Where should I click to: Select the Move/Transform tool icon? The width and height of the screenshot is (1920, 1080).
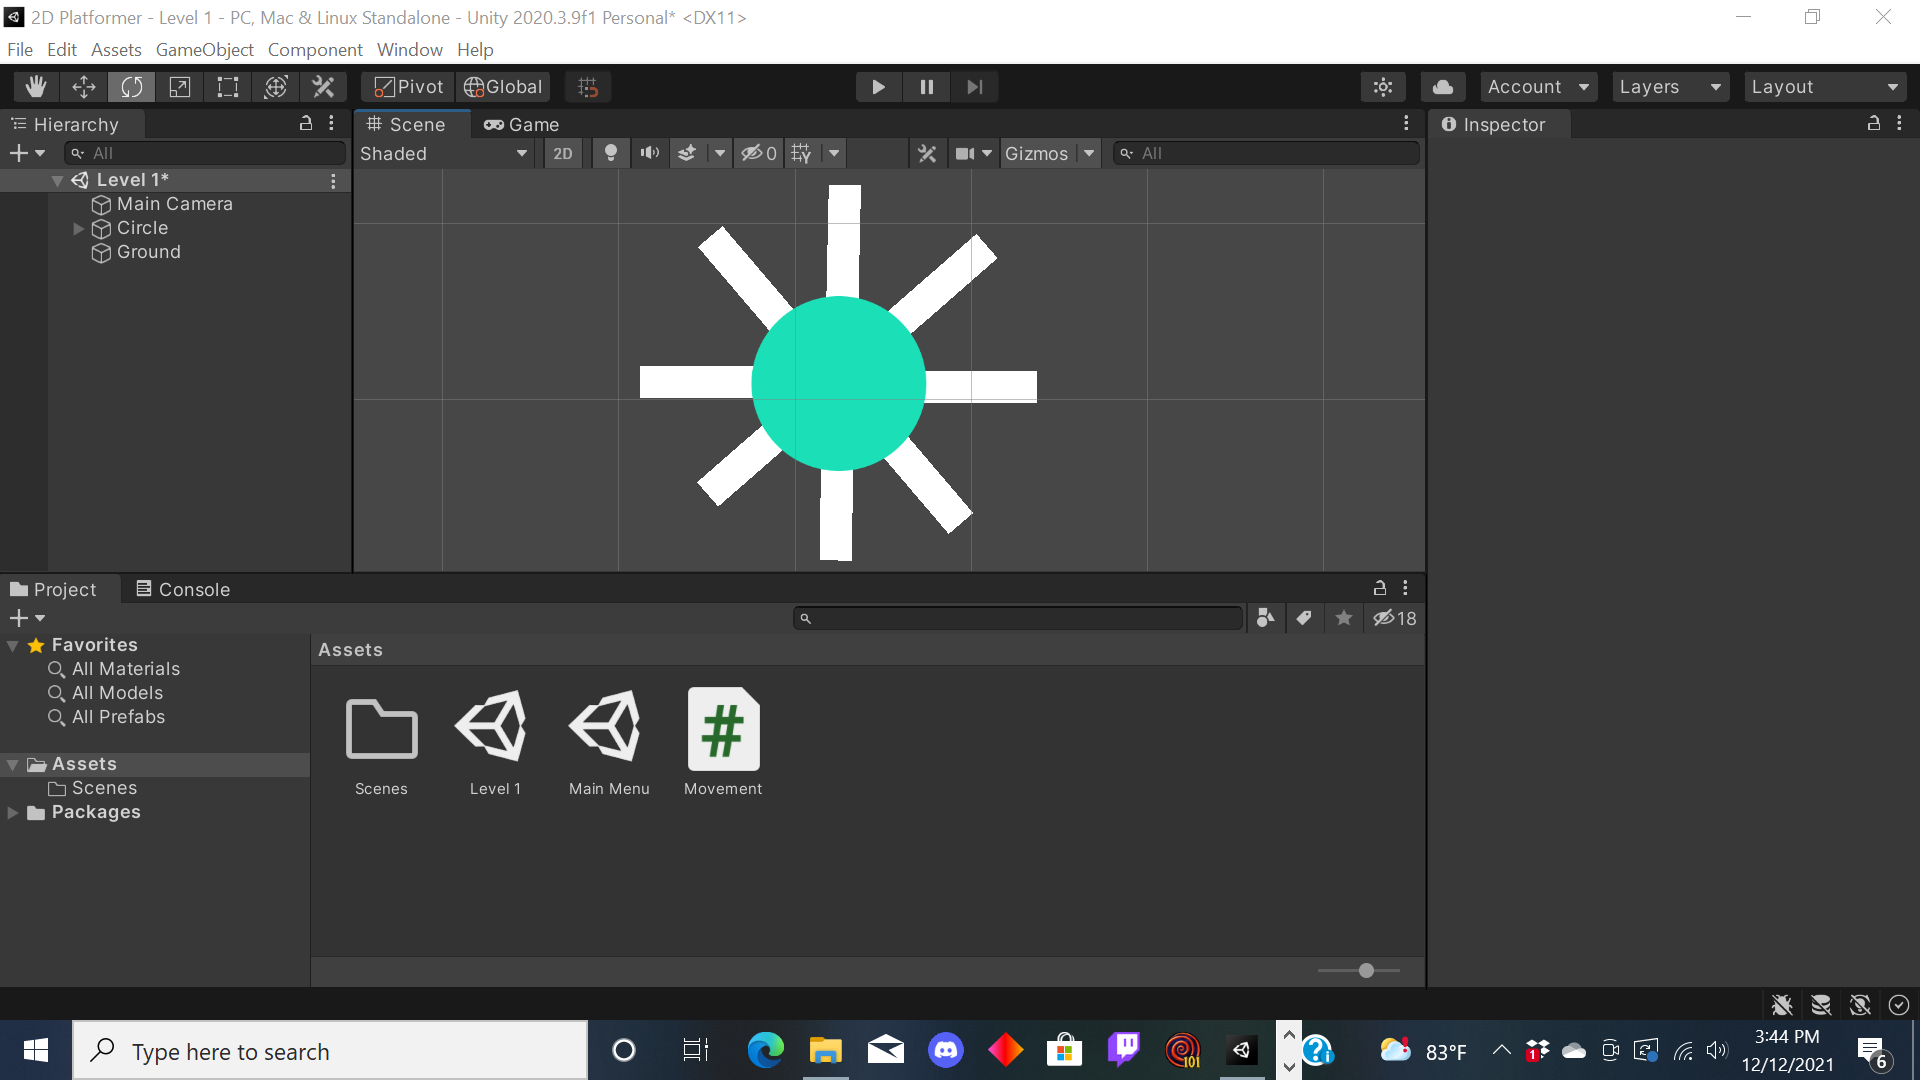(x=82, y=86)
